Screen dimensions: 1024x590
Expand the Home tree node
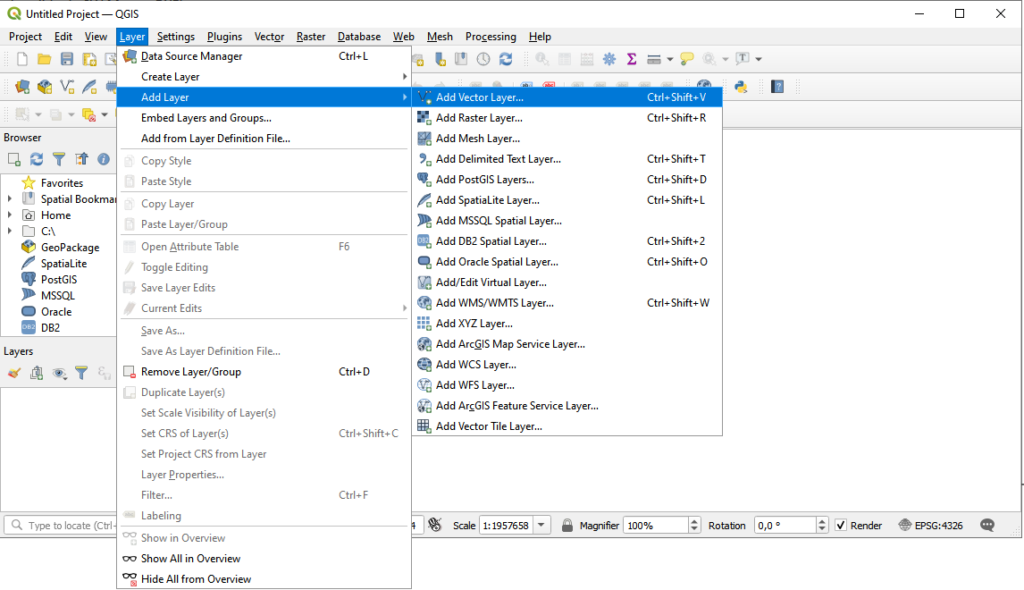click(x=9, y=215)
